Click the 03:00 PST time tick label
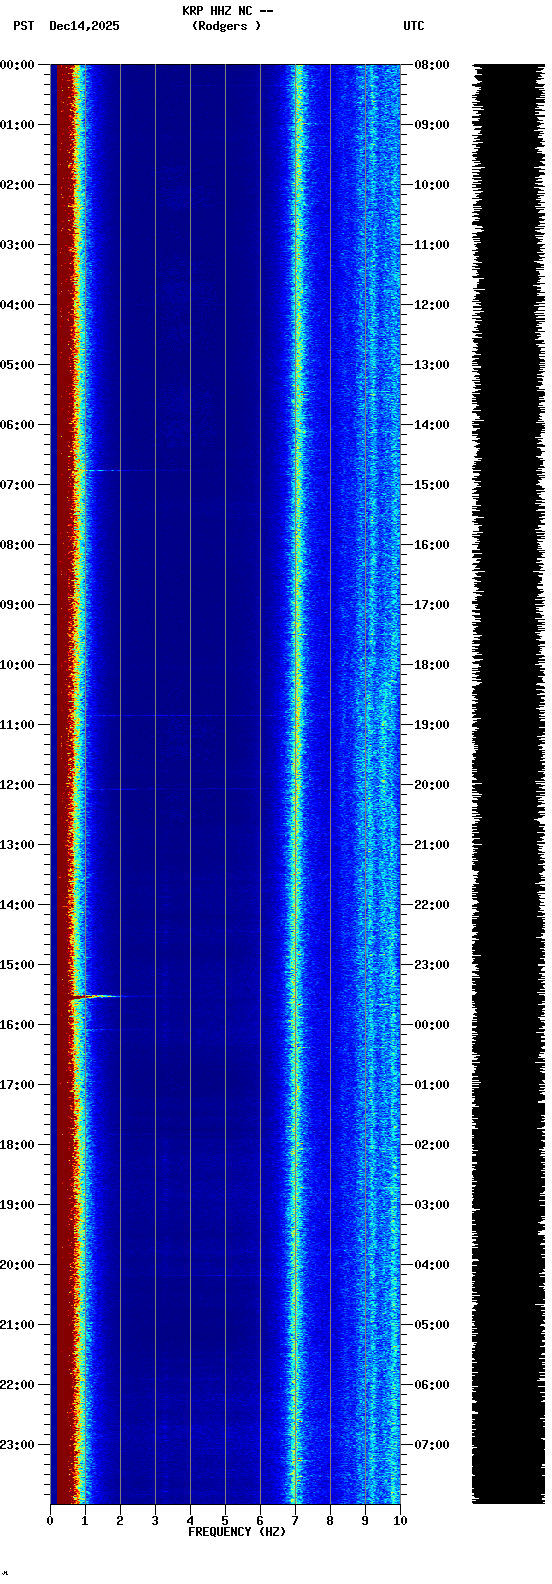The width and height of the screenshot is (552, 1584). point(17,245)
